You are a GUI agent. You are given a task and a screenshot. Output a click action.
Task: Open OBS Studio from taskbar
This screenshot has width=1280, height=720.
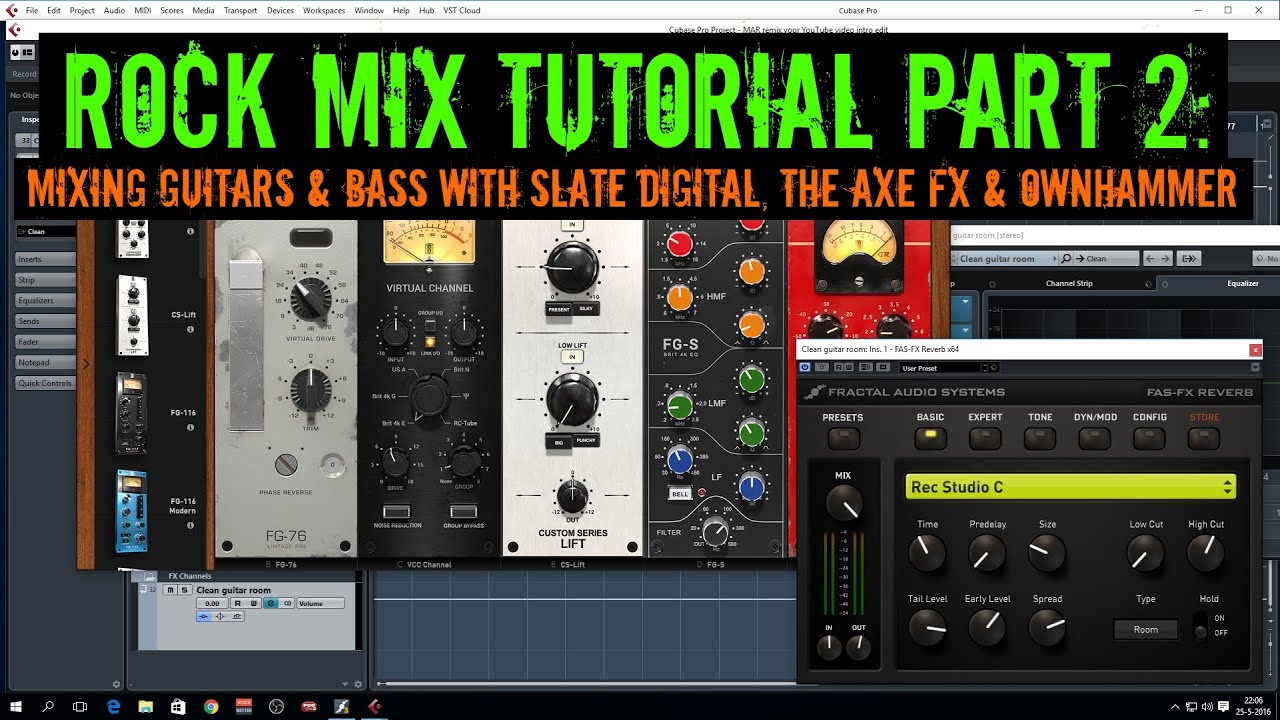click(275, 706)
